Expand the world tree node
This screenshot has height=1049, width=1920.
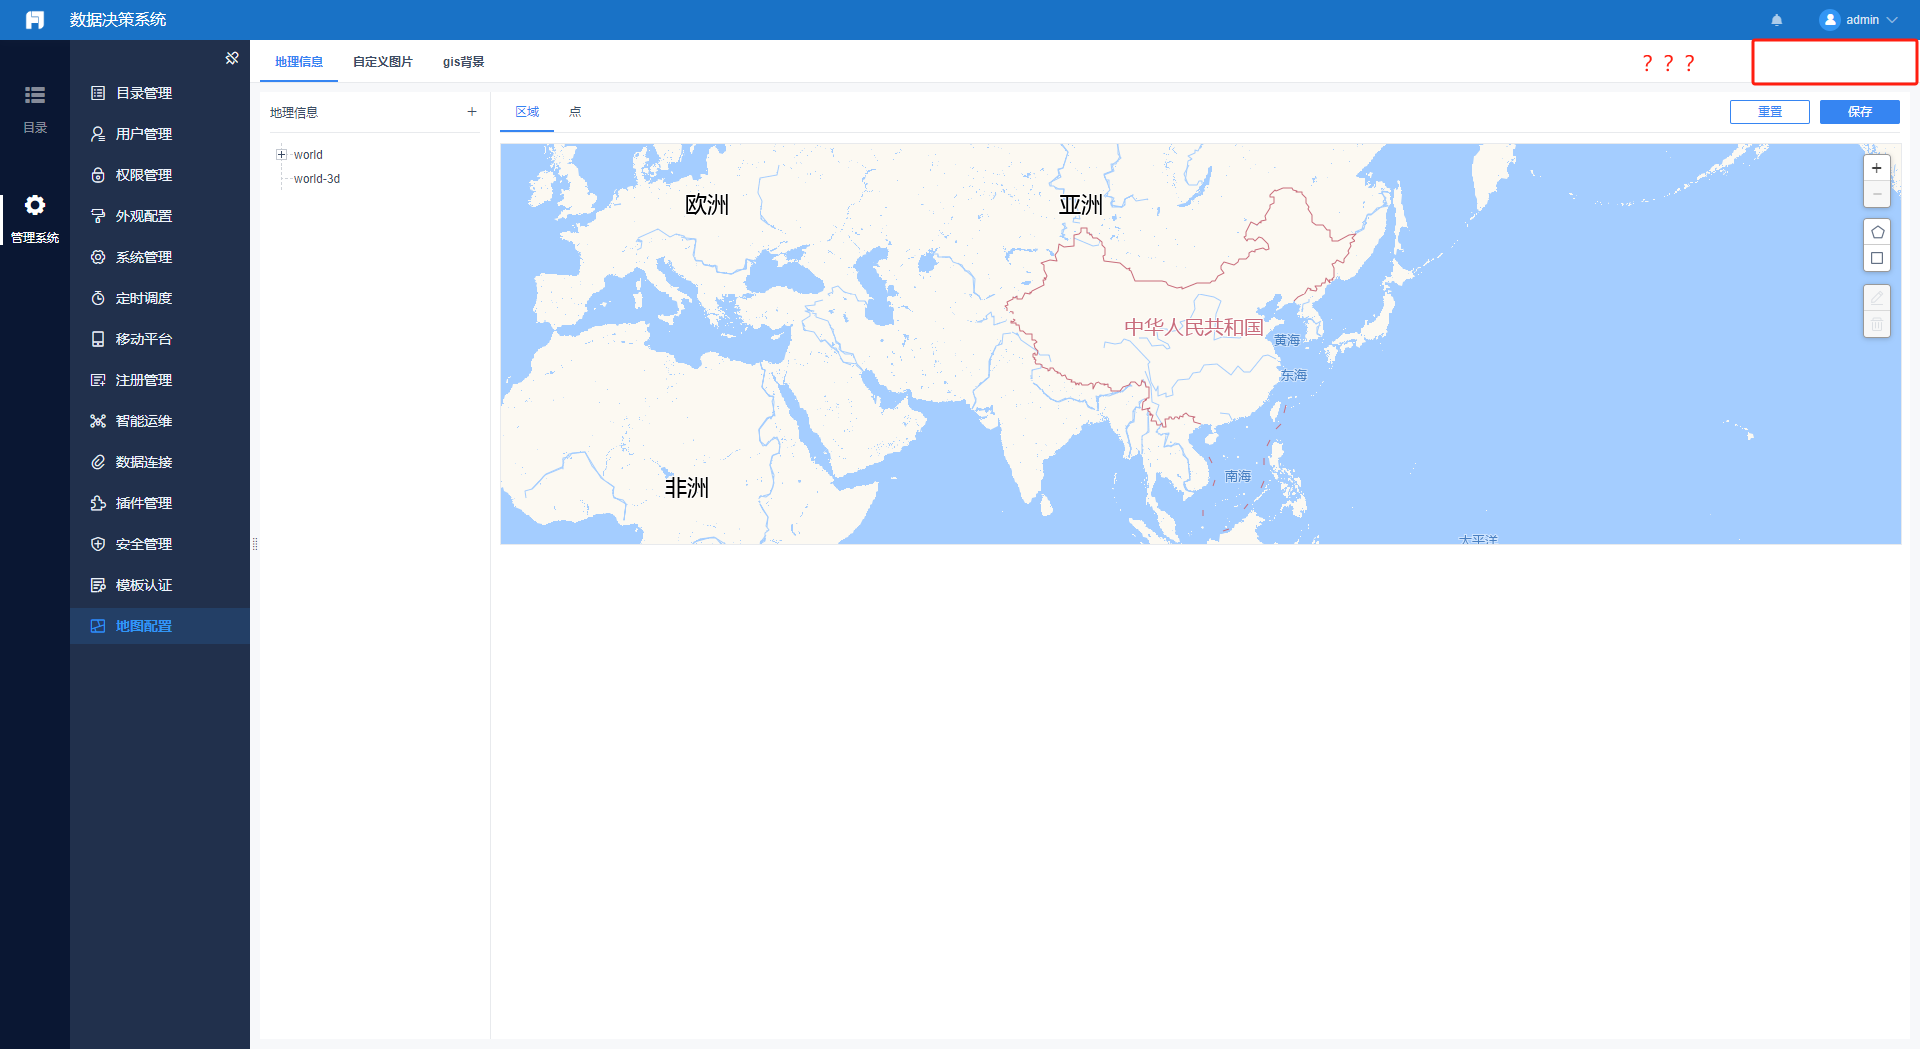[x=282, y=155]
